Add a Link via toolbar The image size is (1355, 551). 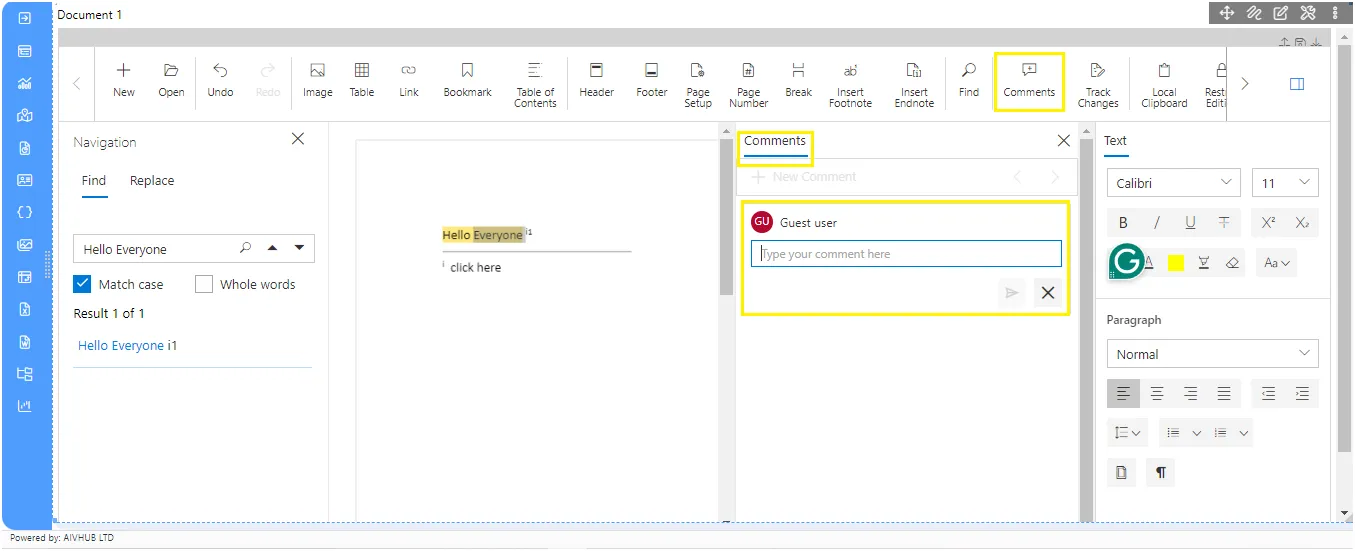click(408, 81)
